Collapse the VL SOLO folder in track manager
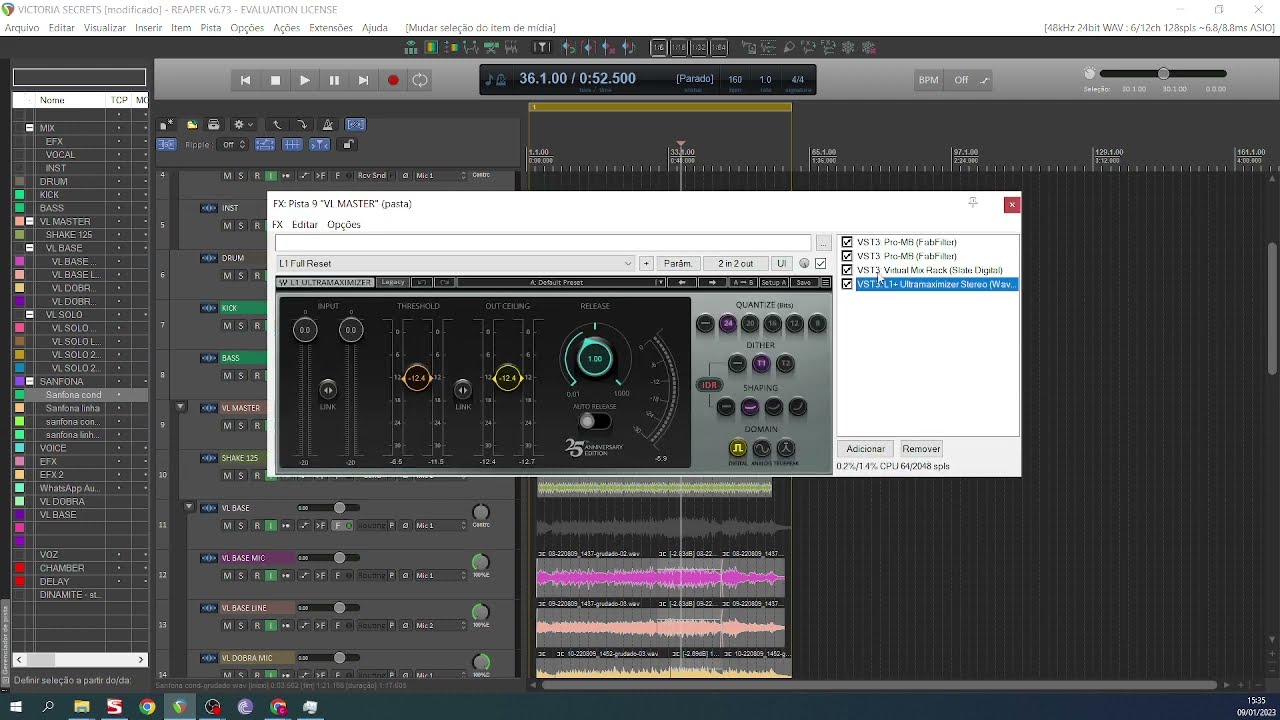 (29, 315)
